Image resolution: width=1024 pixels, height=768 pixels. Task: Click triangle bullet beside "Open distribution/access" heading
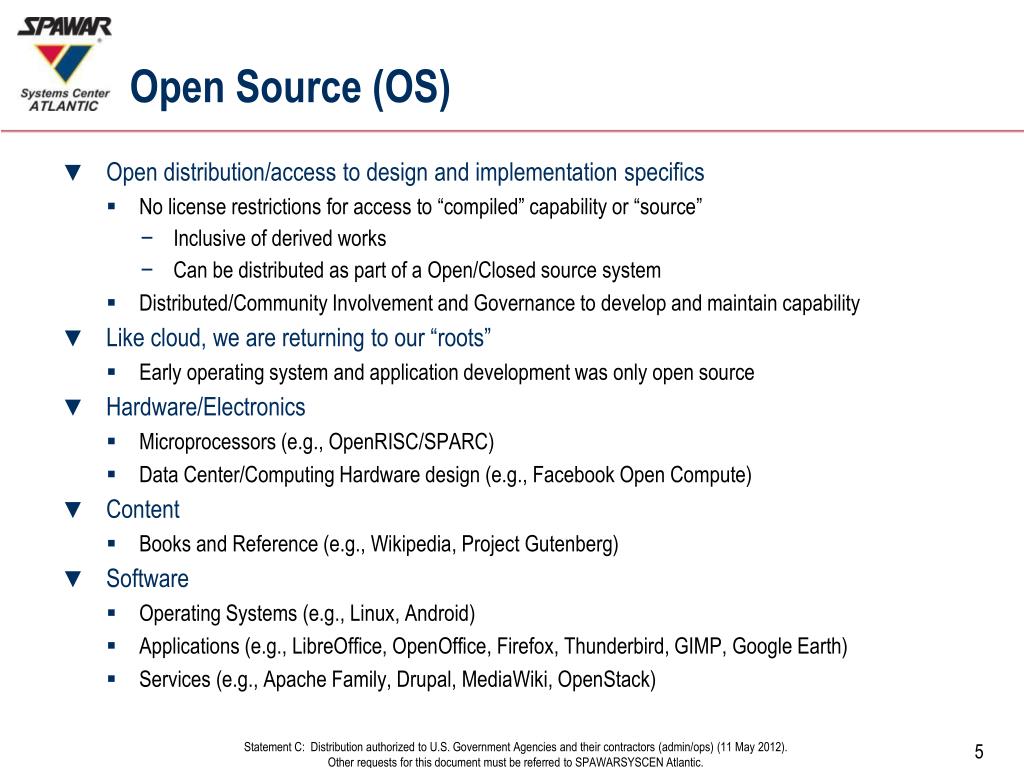pos(73,173)
